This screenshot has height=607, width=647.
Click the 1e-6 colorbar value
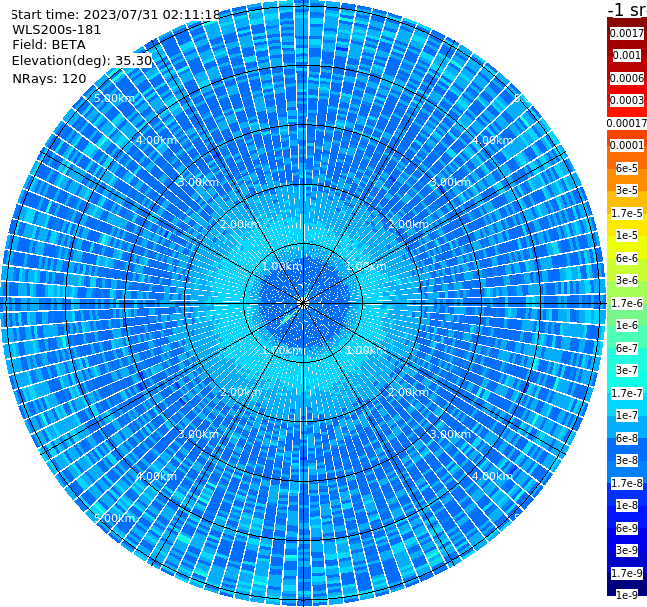(x=627, y=326)
